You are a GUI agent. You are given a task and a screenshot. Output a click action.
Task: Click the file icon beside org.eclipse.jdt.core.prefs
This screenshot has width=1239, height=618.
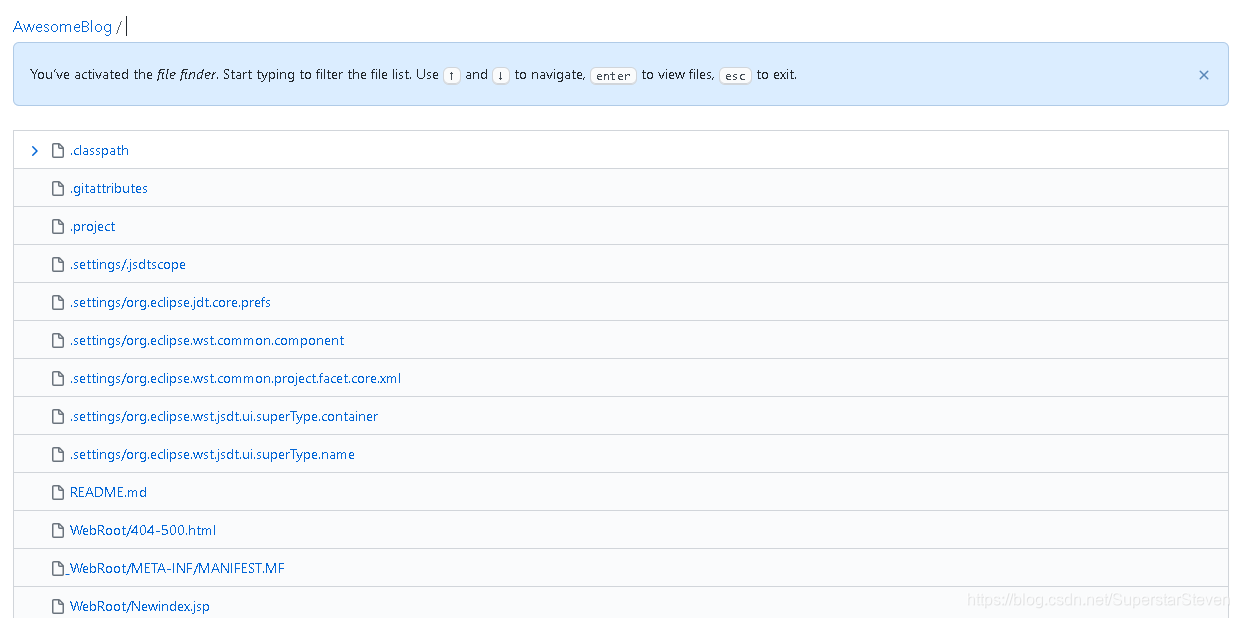pos(58,303)
